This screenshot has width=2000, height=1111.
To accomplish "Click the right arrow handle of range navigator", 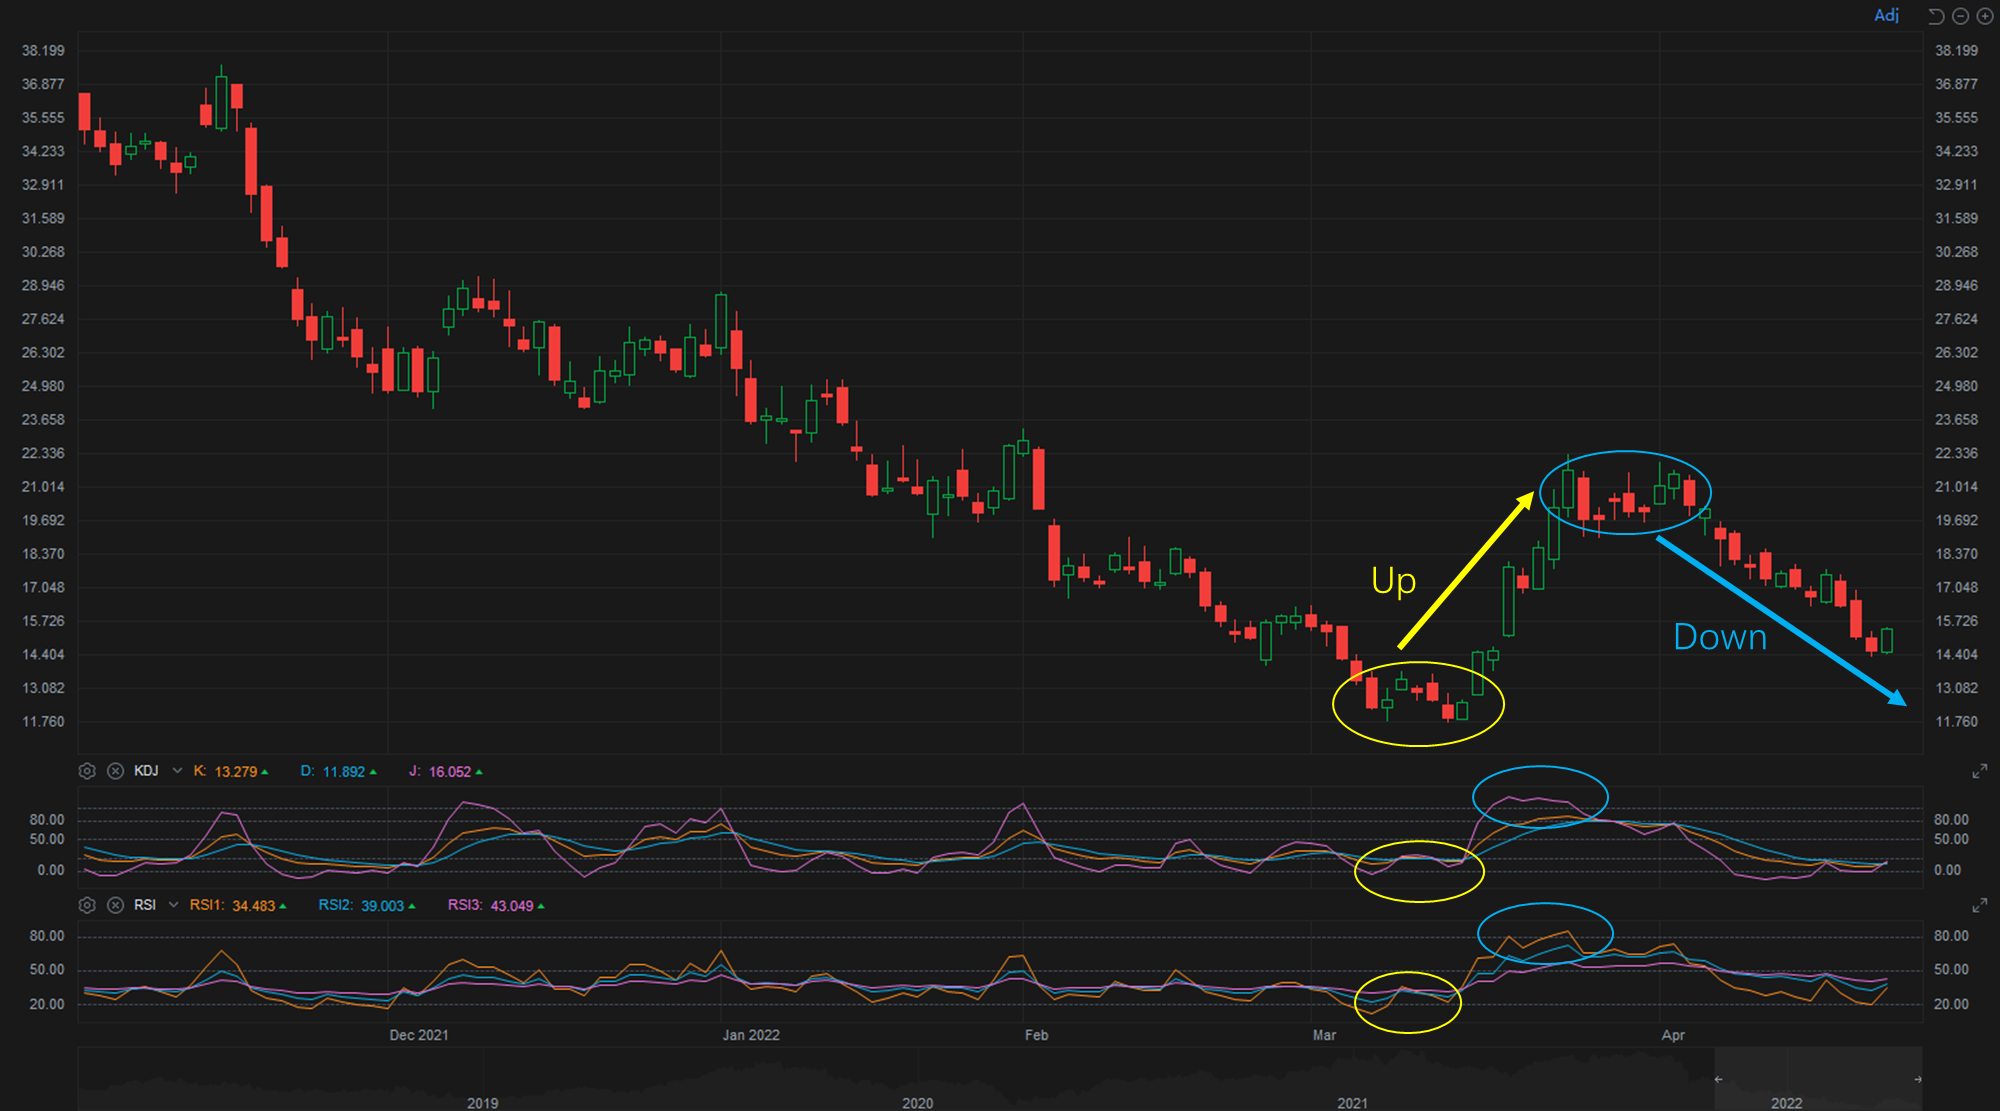I will point(1918,1079).
